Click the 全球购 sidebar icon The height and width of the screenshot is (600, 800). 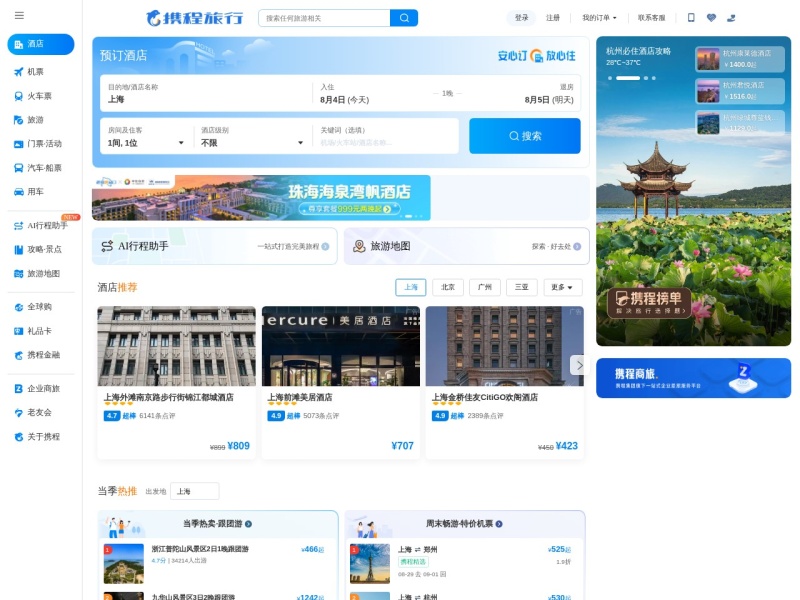pyautogui.click(x=19, y=307)
